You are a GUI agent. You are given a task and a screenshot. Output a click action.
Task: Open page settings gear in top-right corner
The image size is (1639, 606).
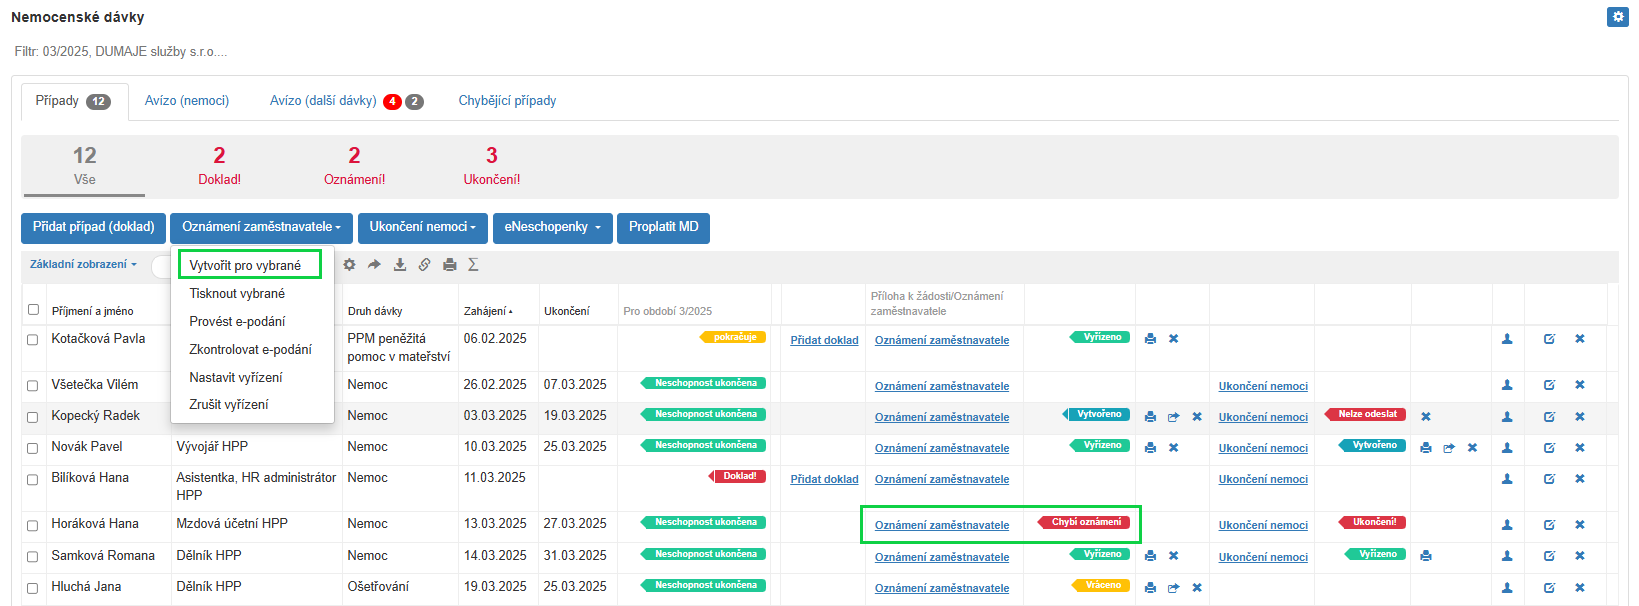point(1617,17)
